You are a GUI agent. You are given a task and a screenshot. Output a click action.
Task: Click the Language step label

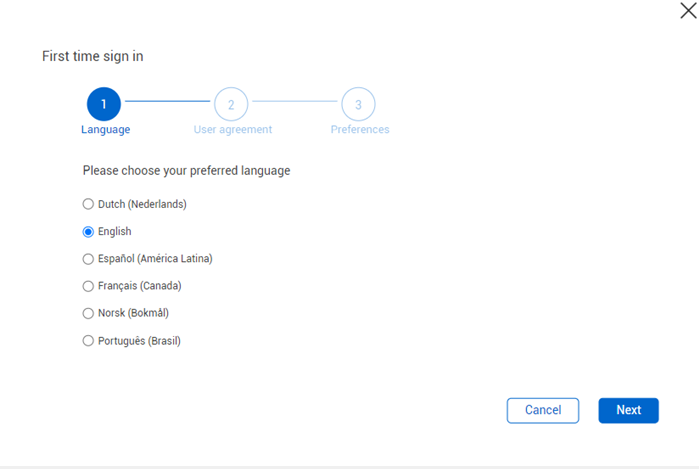[x=105, y=130]
